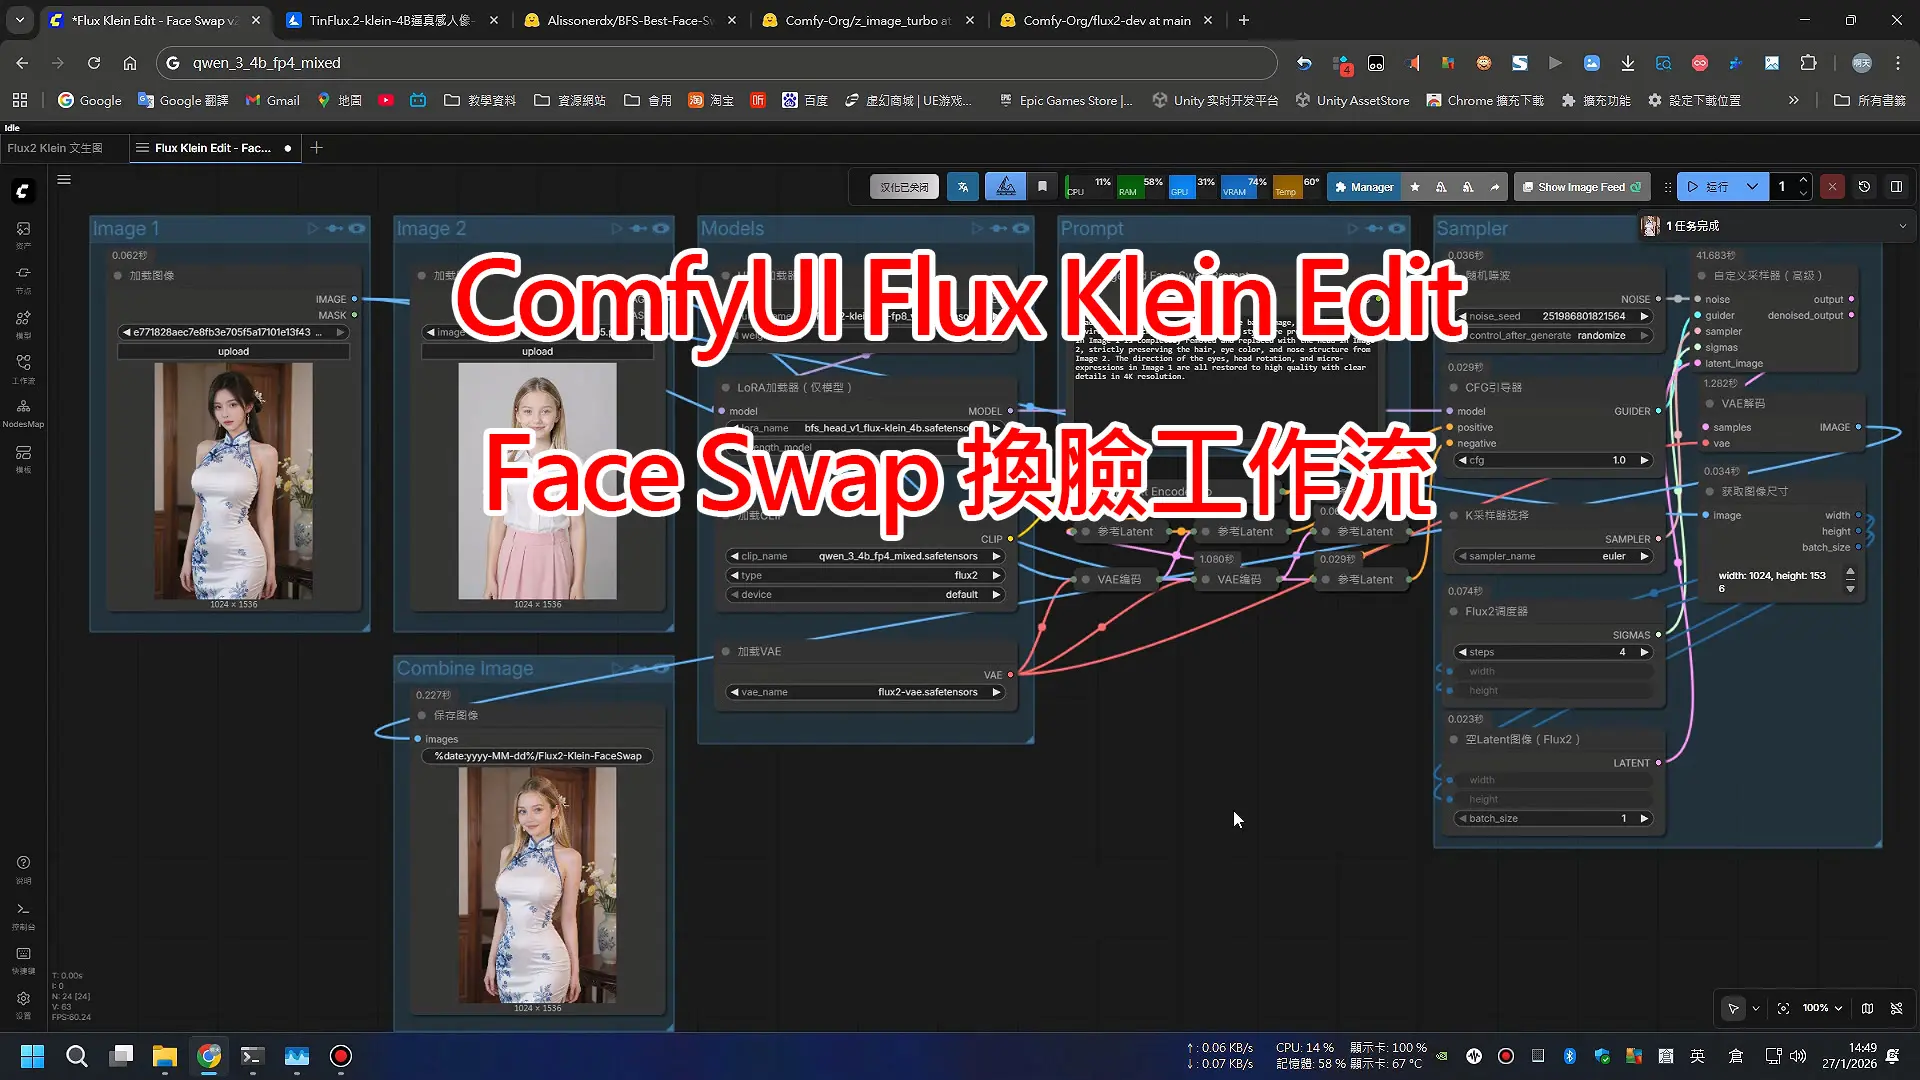Open the Help (说明) sidebar icon
Image resolution: width=1920 pixels, height=1080 pixels.
(23, 869)
